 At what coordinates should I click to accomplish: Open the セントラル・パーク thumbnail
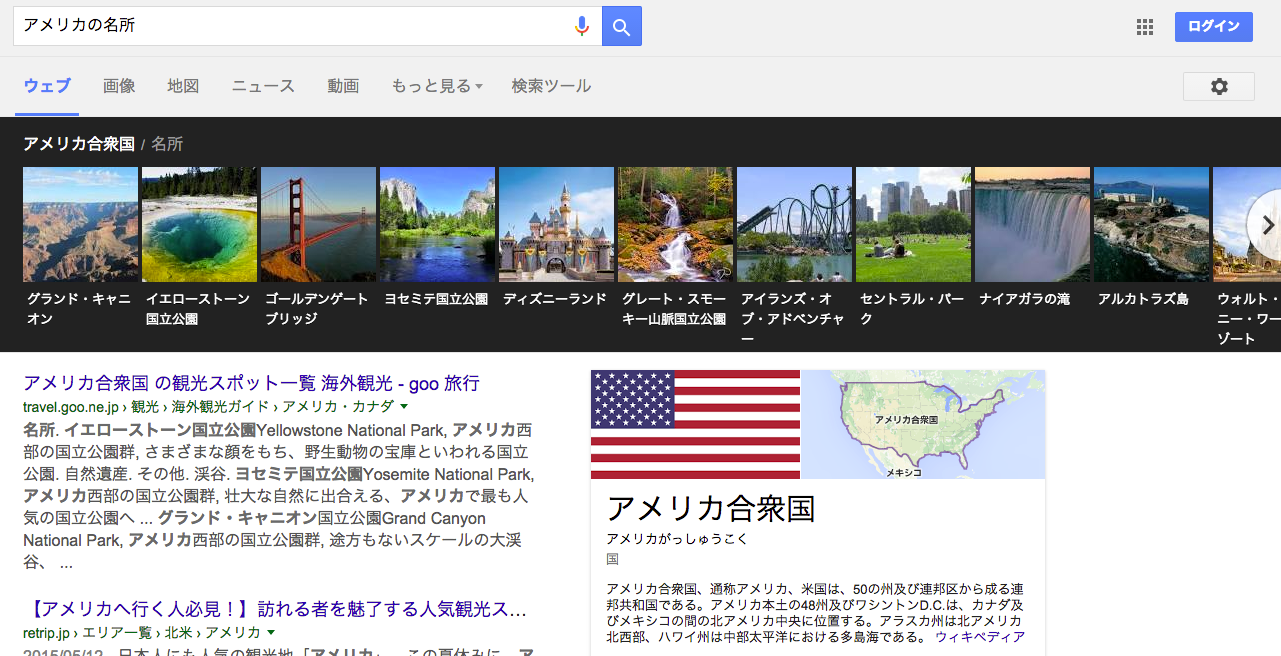coord(913,224)
